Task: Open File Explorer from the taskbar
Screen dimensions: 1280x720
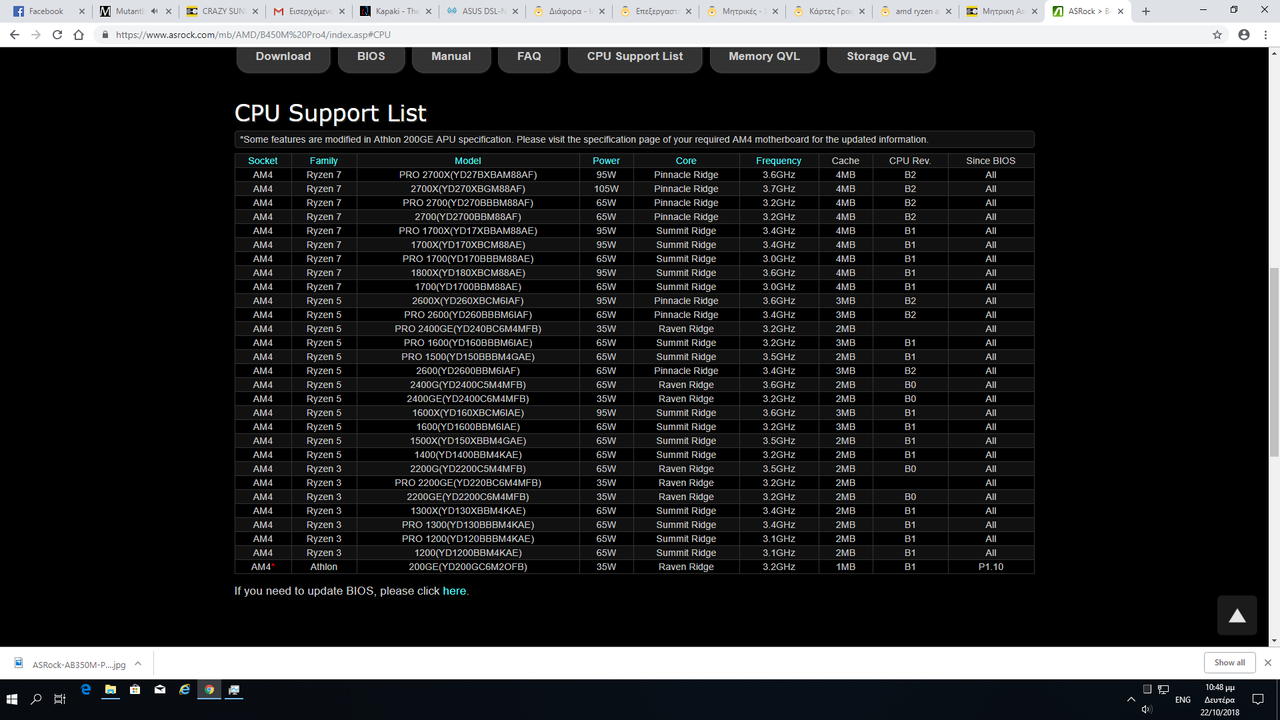Action: click(110, 690)
